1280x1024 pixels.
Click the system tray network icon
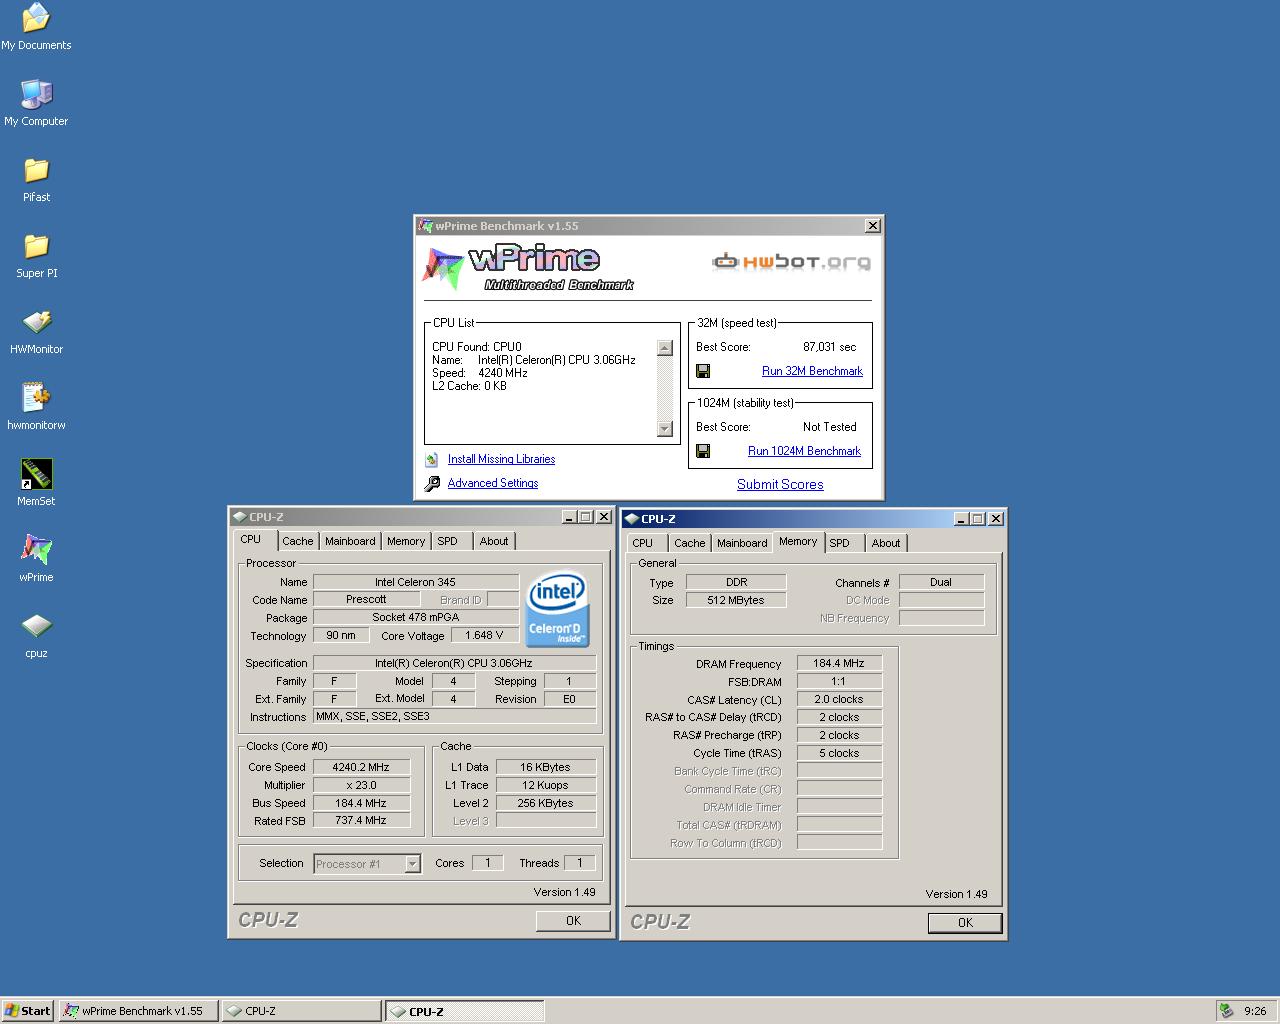pos(1226,1011)
